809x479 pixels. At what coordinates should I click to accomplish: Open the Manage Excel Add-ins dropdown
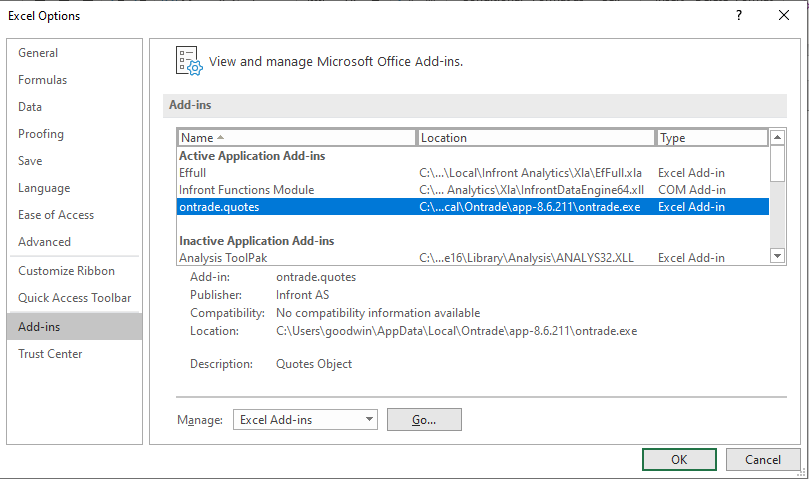coord(304,420)
